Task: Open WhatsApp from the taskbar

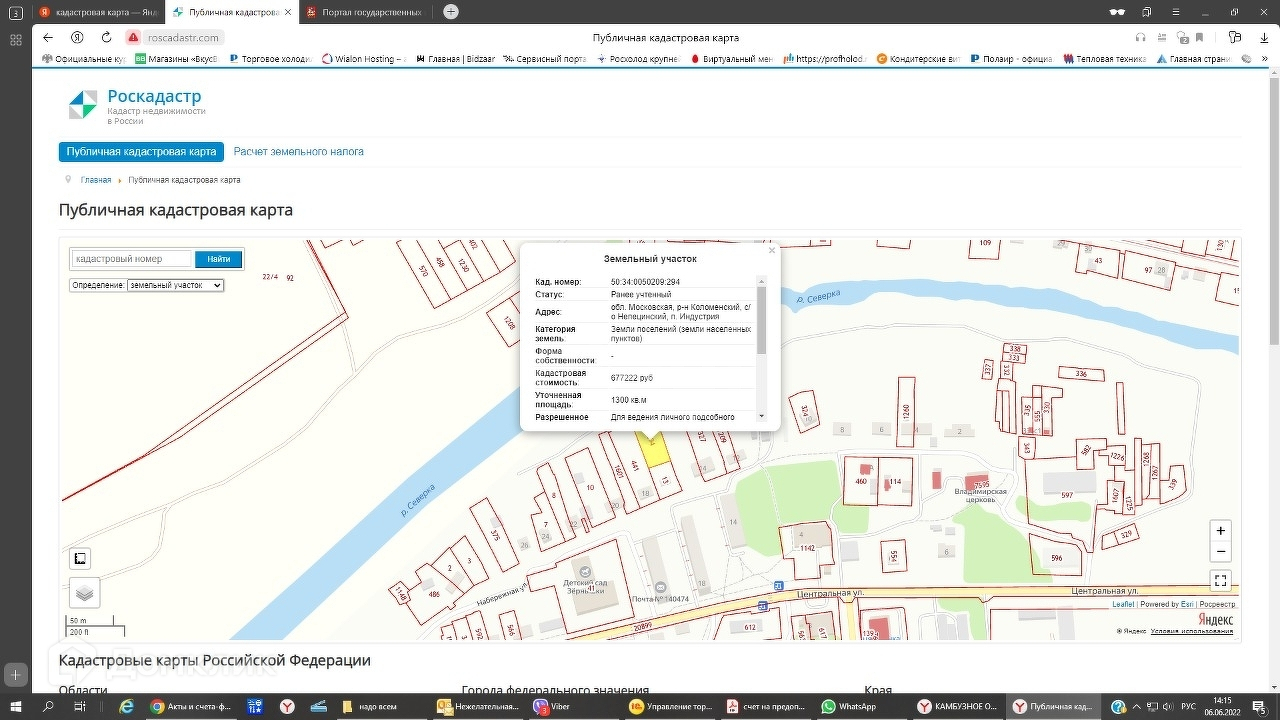Action: coord(849,706)
